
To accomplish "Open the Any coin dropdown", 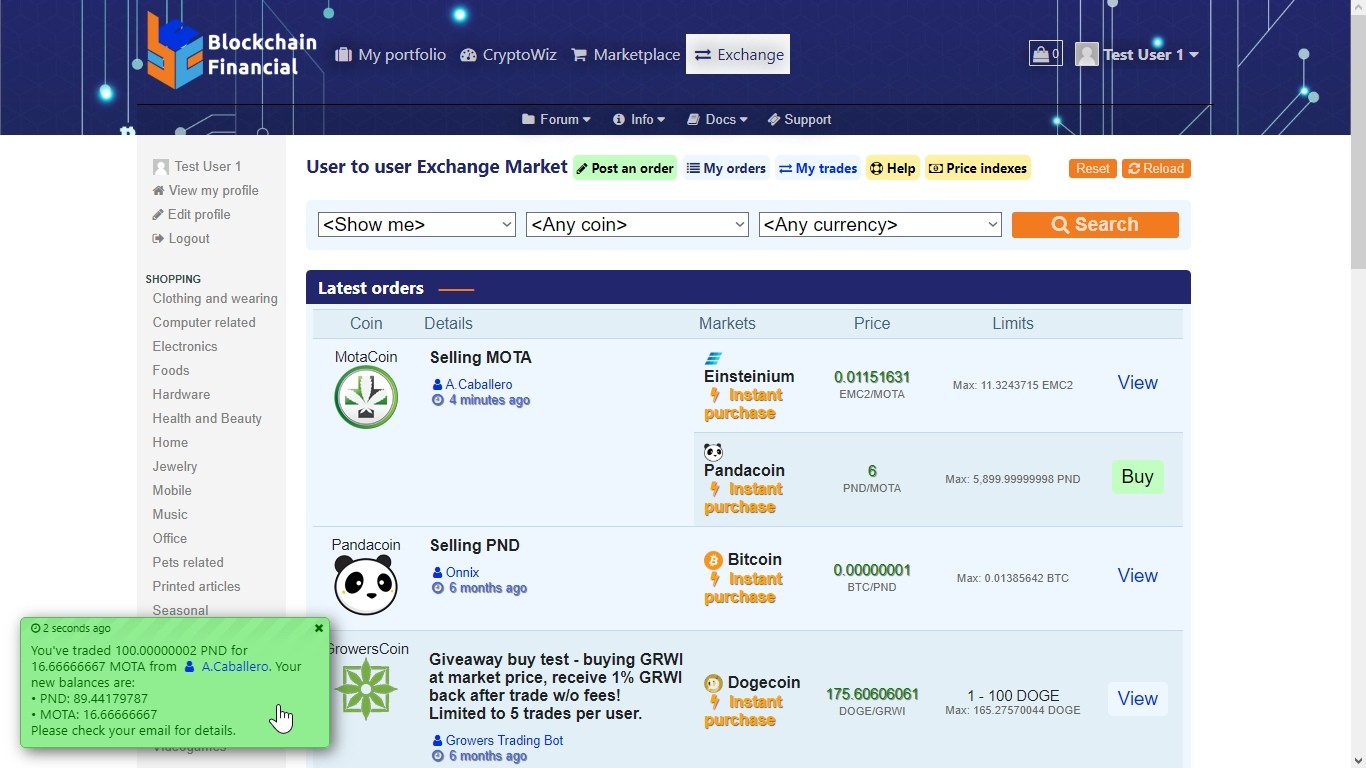I will [637, 225].
